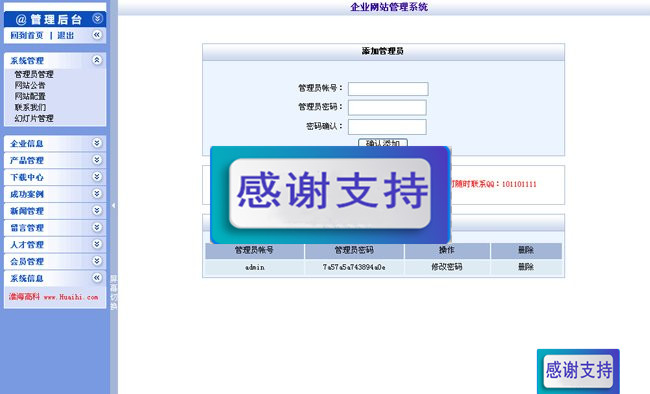The height and width of the screenshot is (394, 650).
Task: Expand the 人才管理 section chevron
Action: [x=97, y=244]
